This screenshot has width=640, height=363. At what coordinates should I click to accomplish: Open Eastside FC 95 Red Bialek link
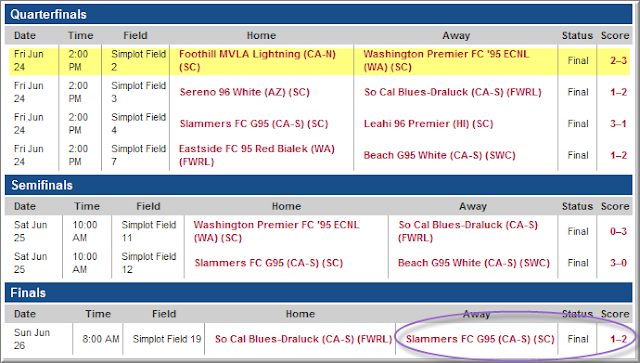[257, 155]
